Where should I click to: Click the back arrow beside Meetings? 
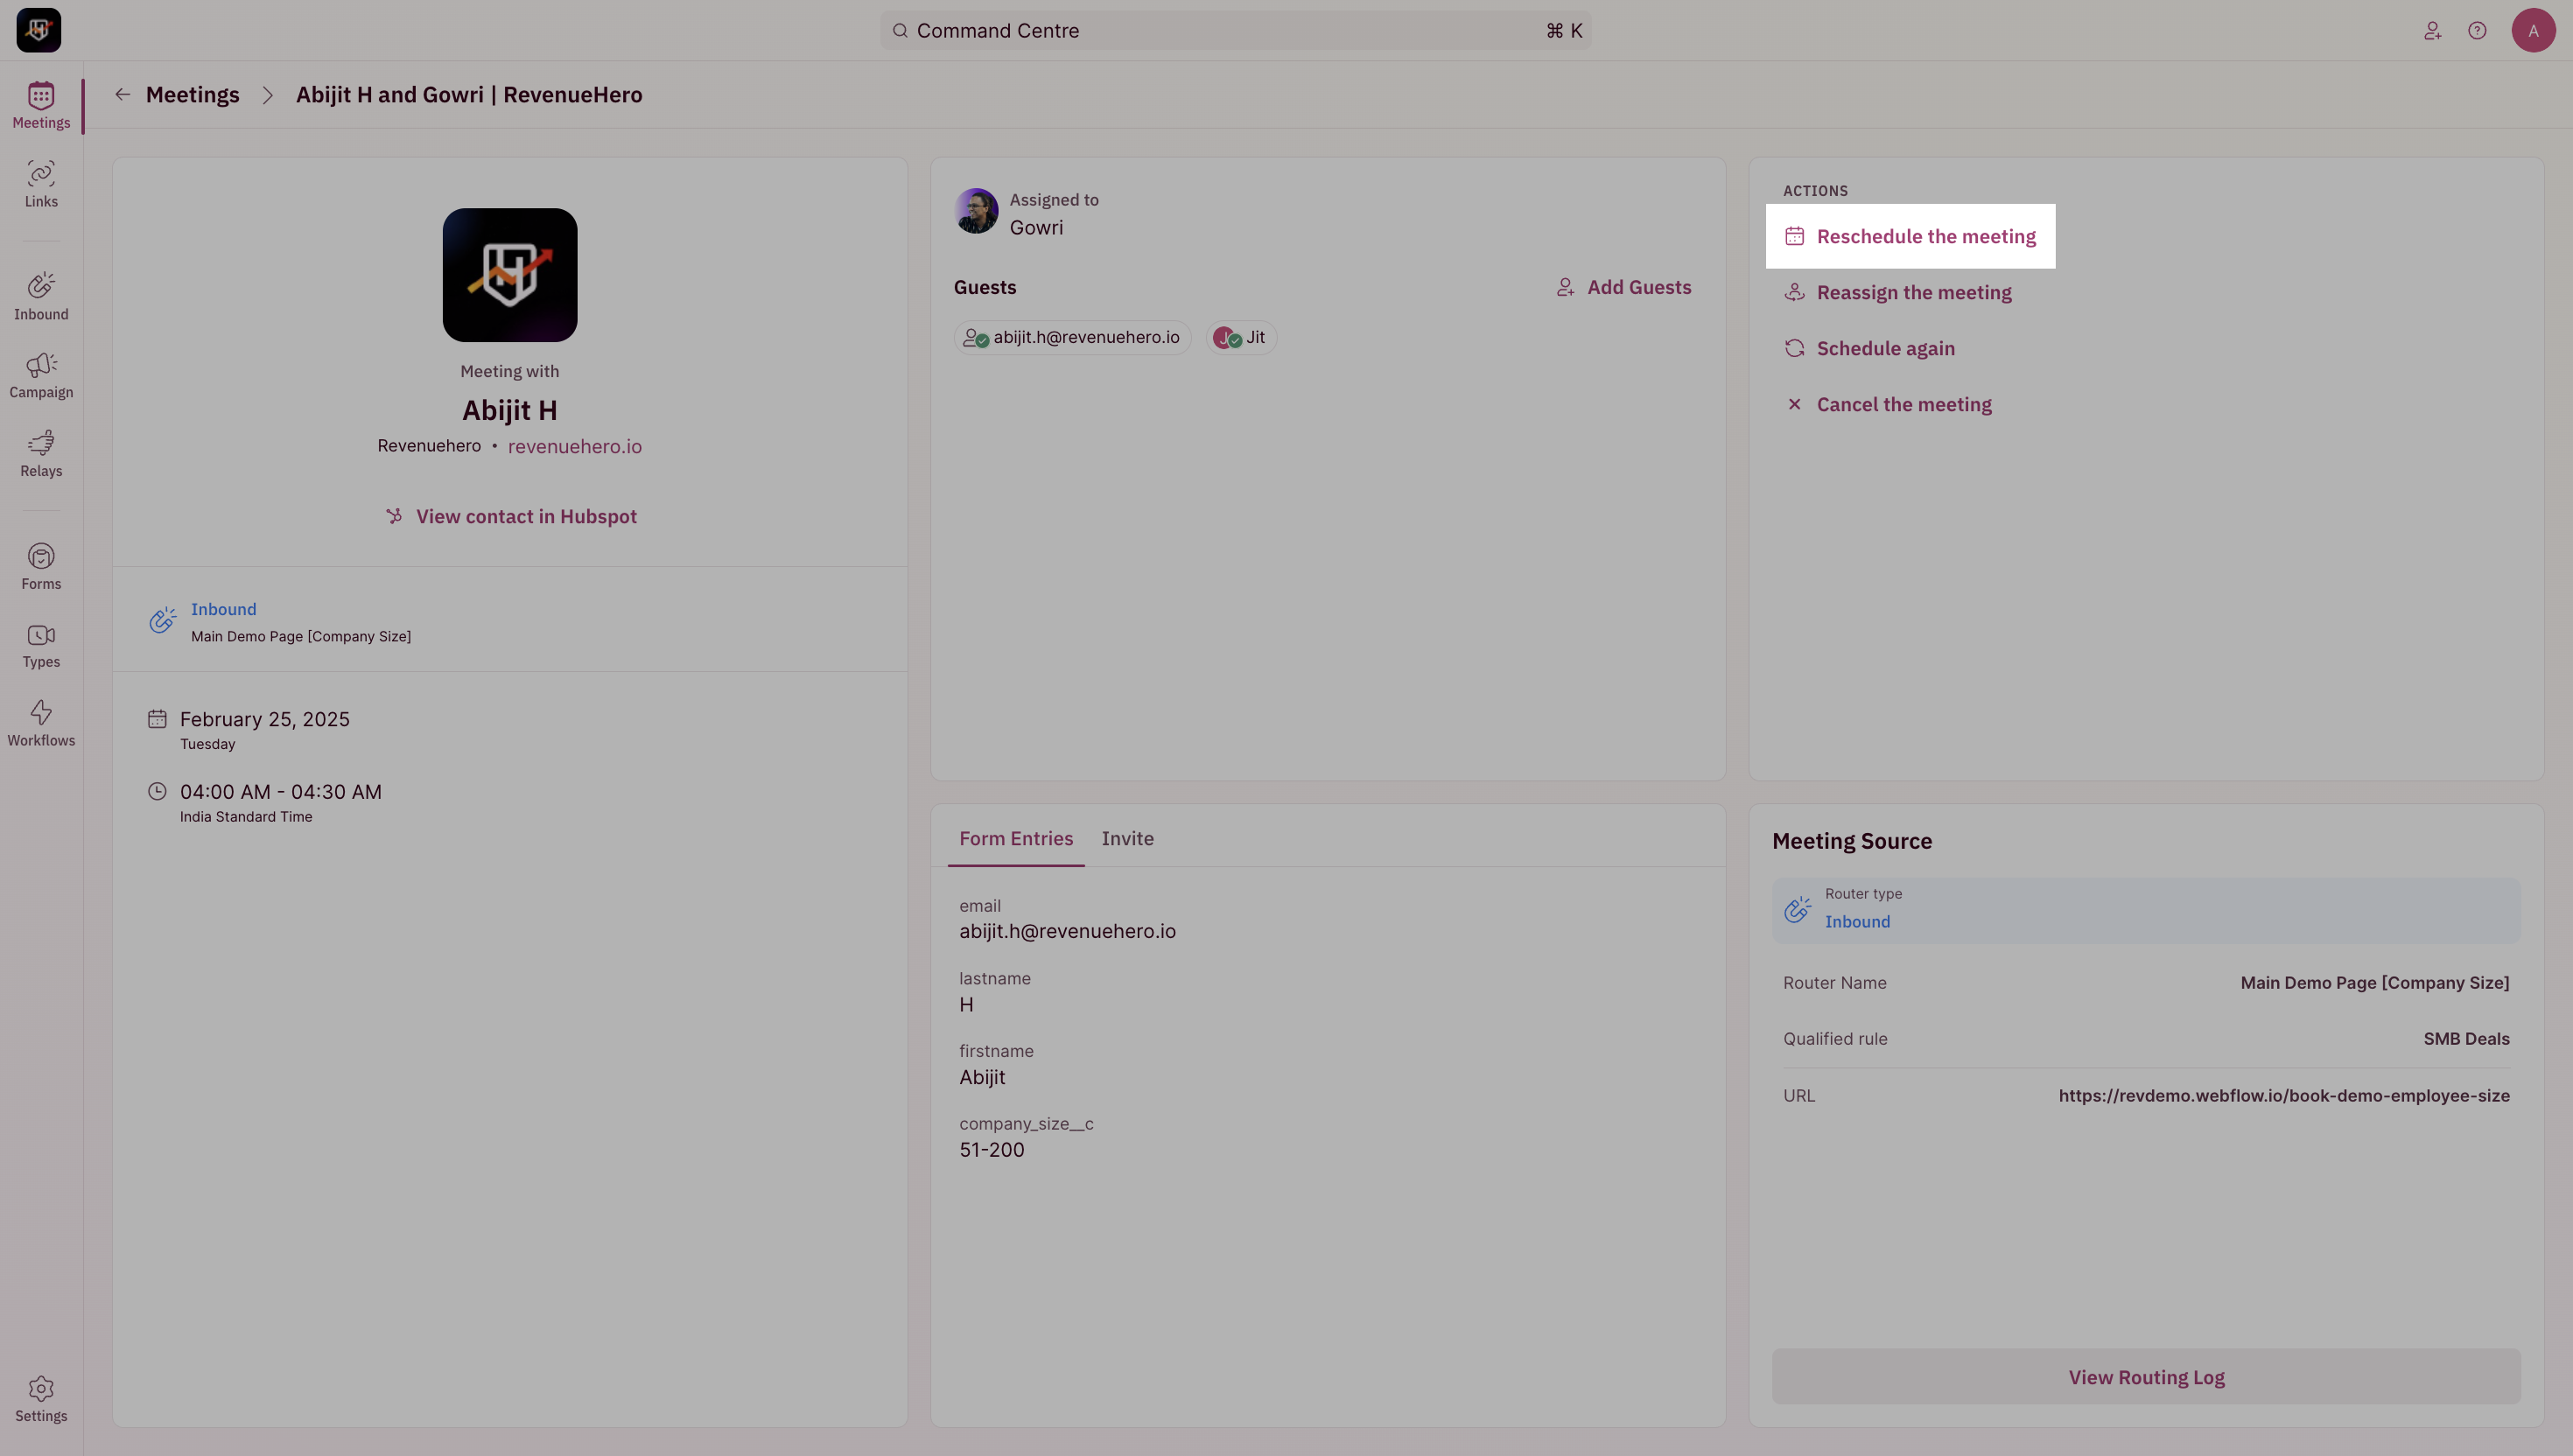[x=122, y=94]
